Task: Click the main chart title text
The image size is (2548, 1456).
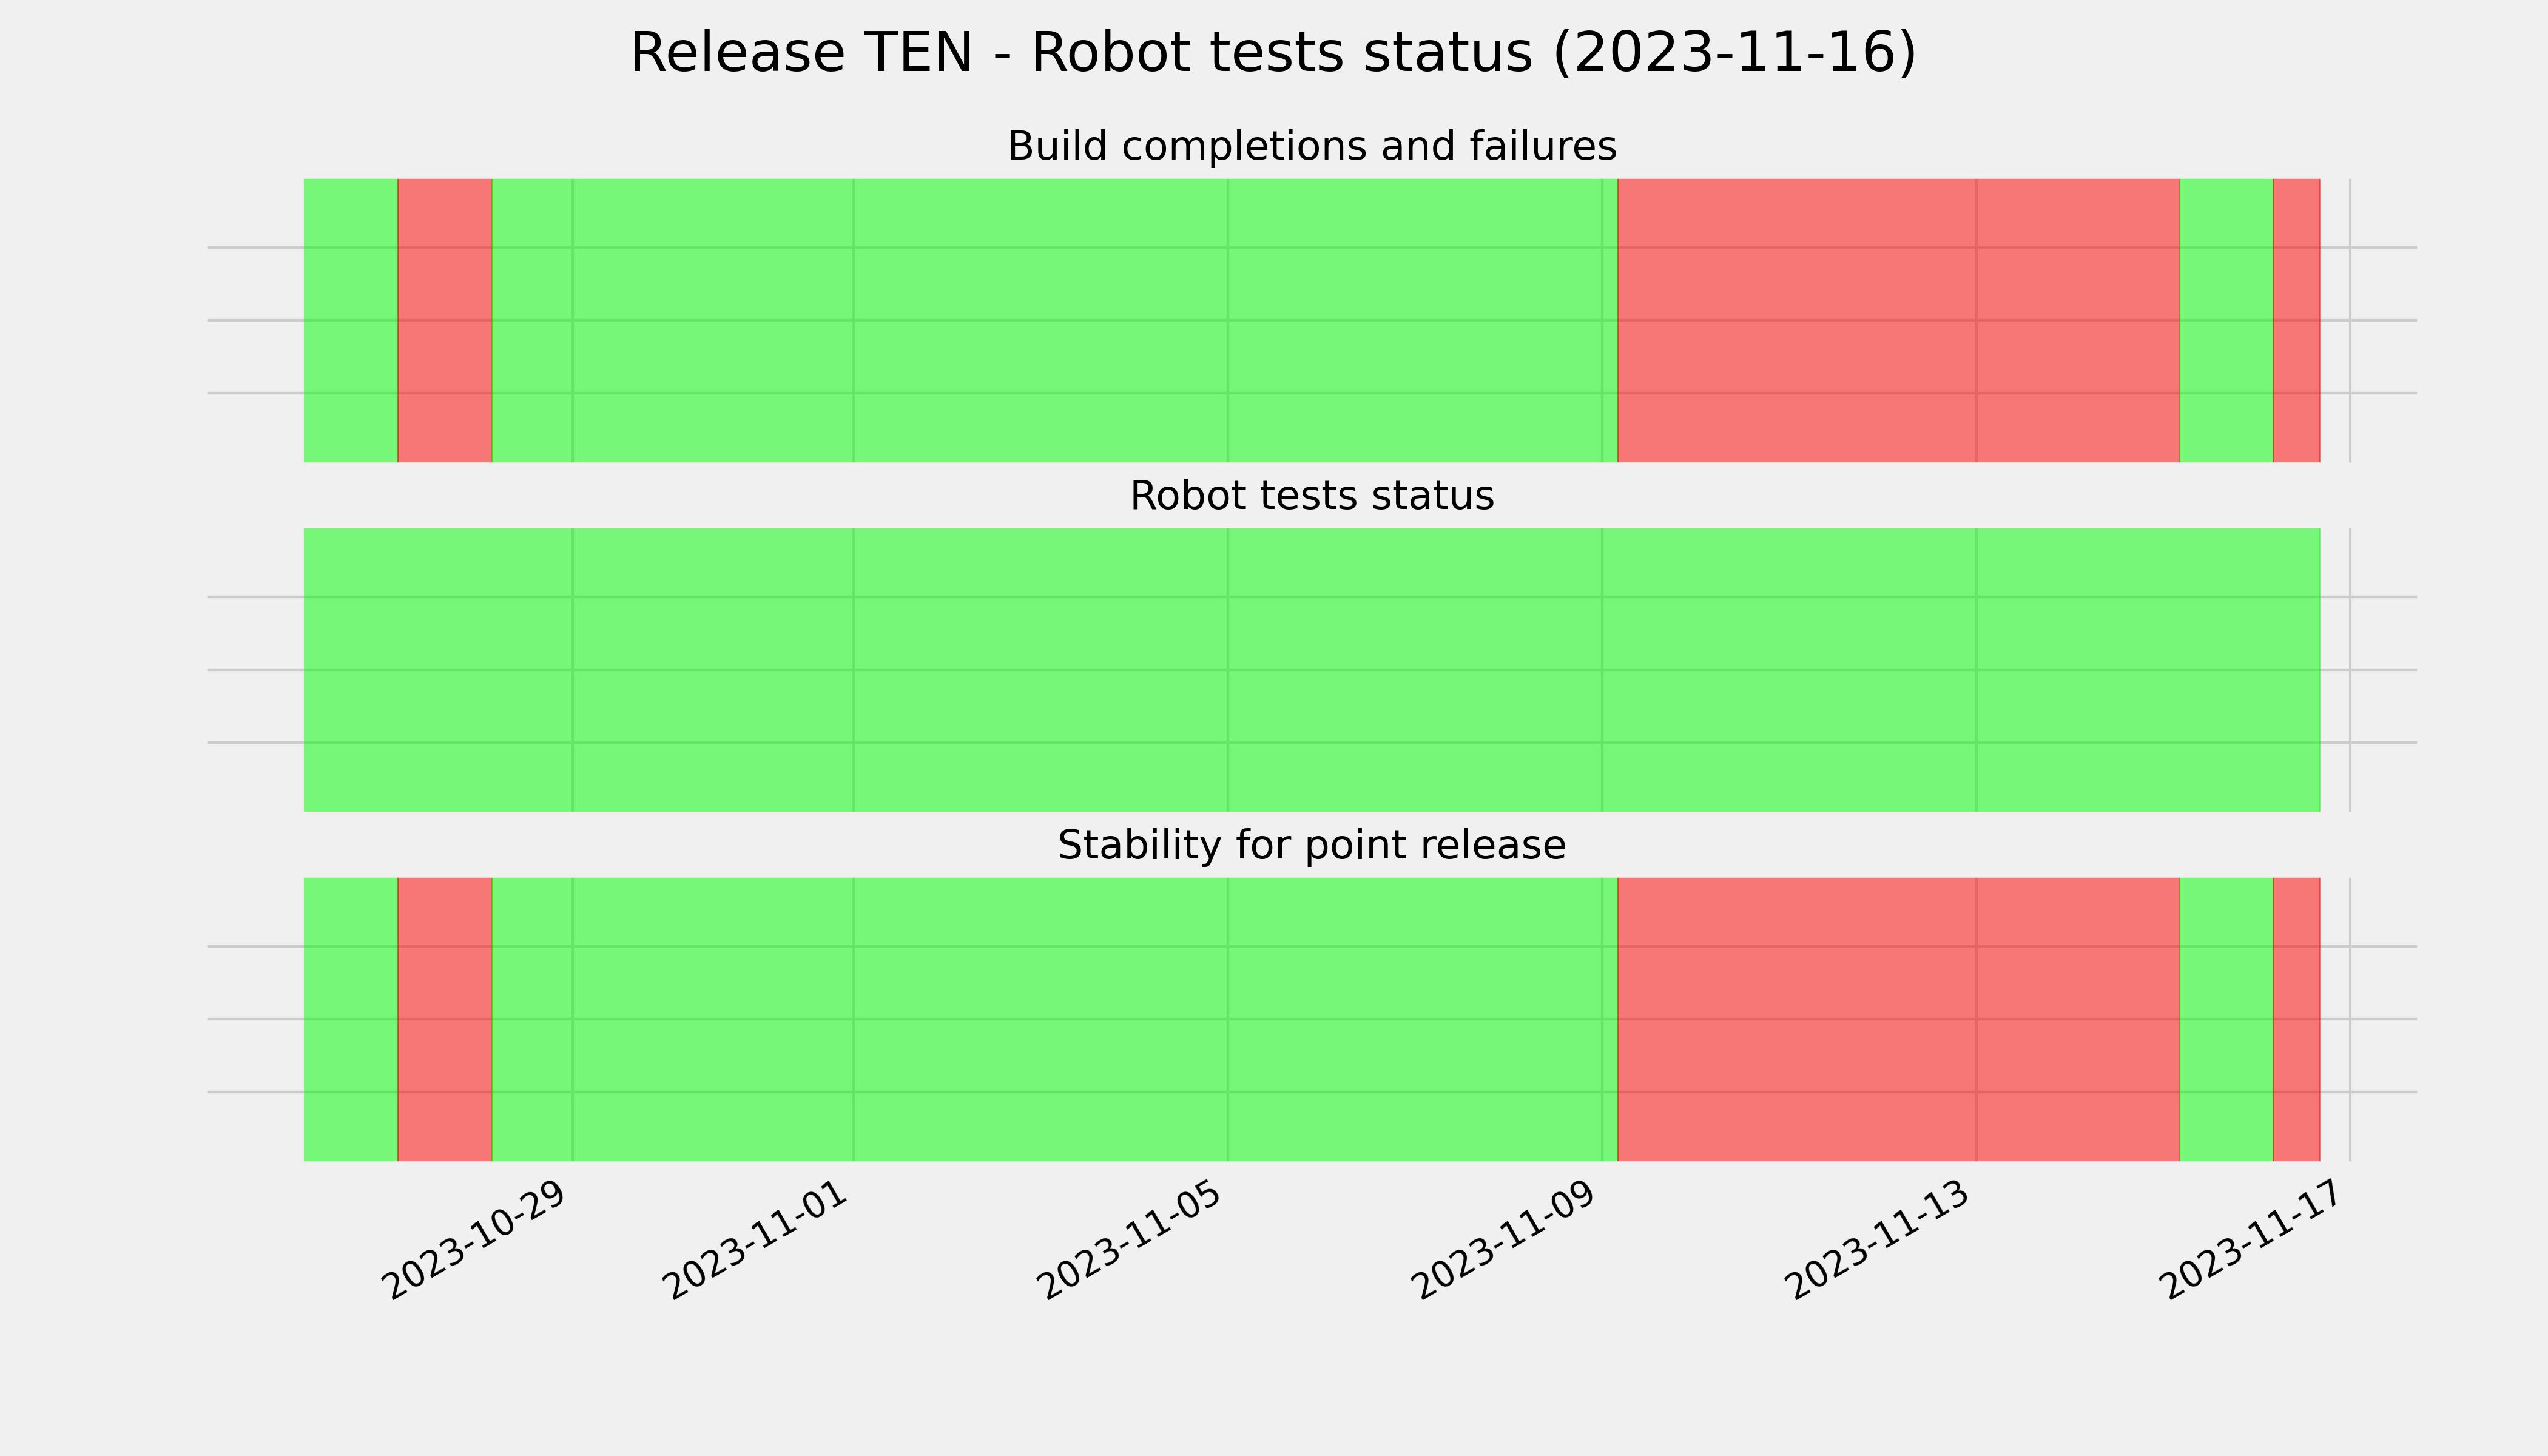Action: pos(1273,53)
